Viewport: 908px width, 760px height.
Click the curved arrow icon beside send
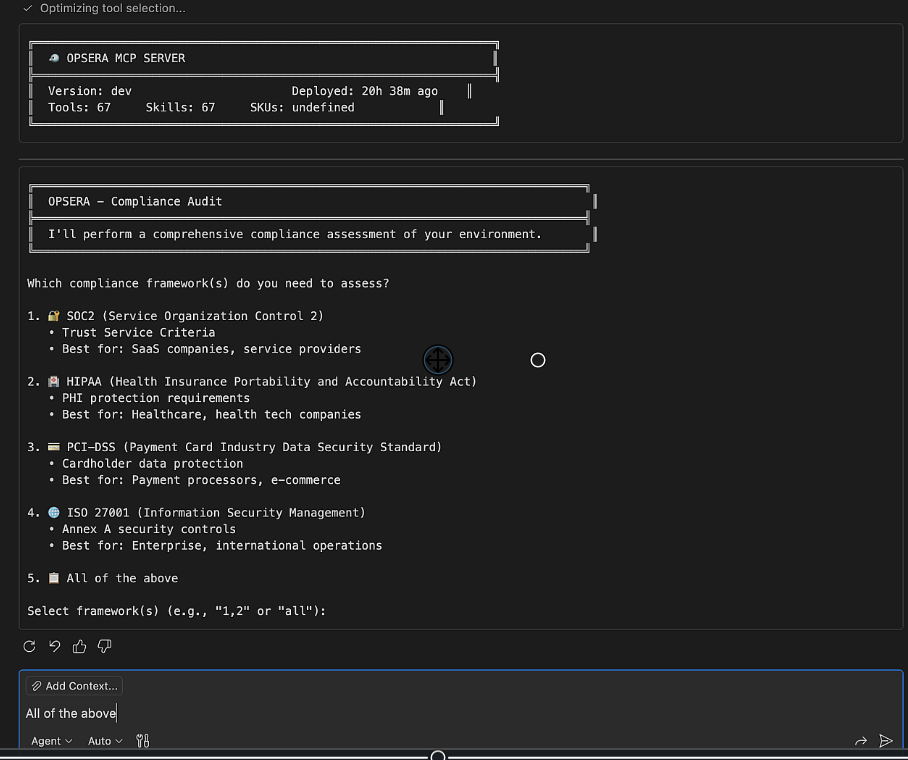[860, 741]
